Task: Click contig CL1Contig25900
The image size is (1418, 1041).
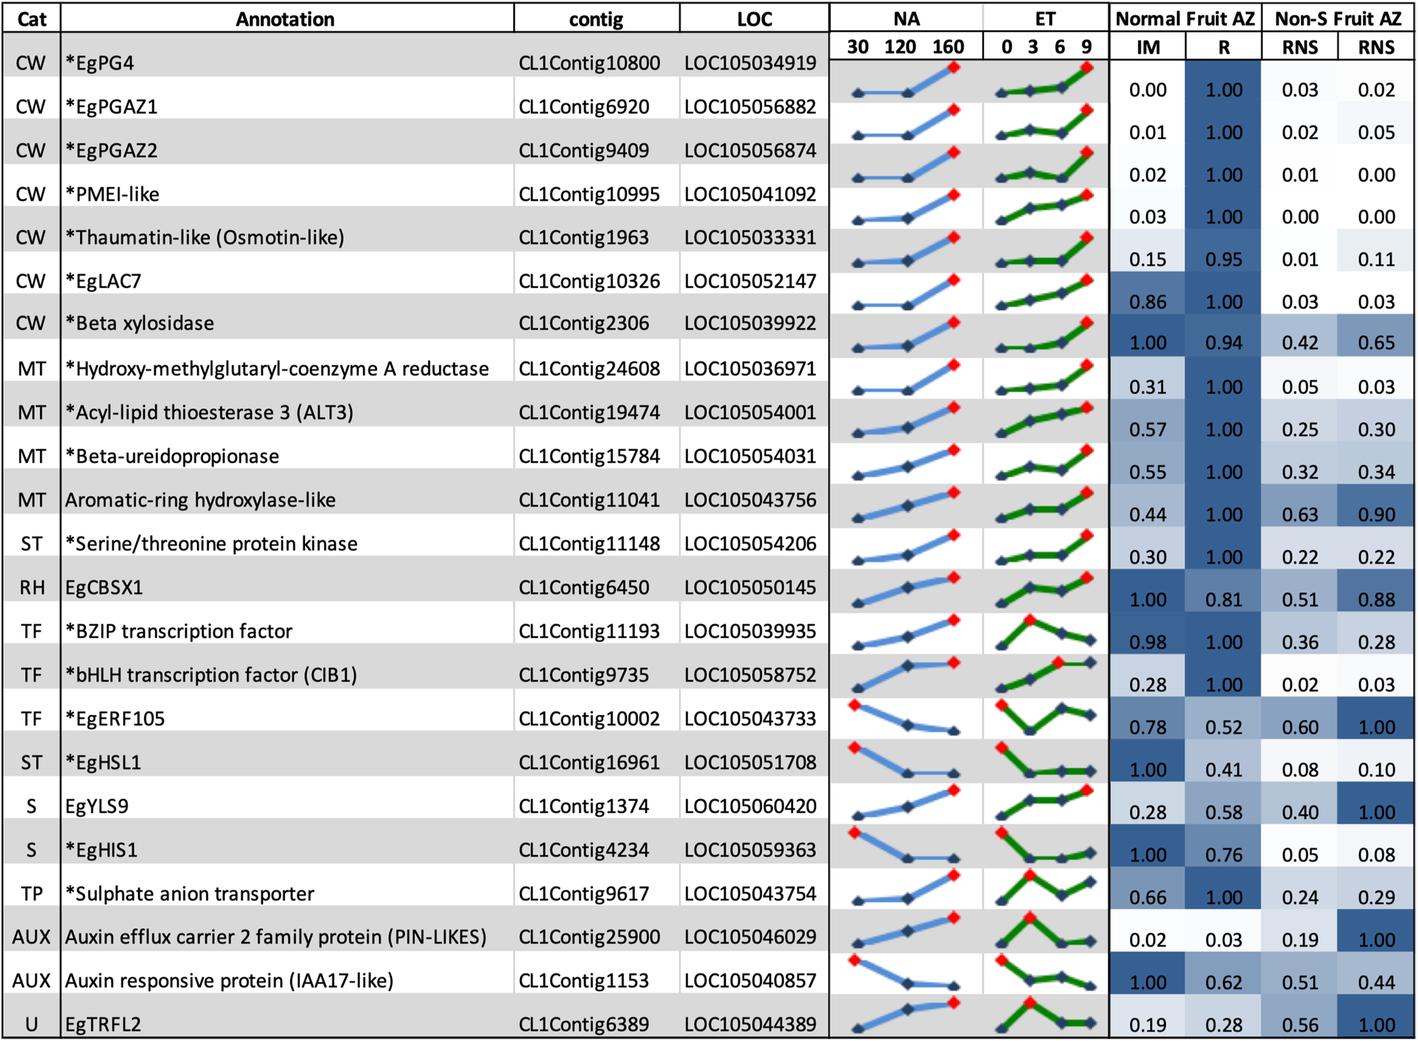Action: [589, 938]
